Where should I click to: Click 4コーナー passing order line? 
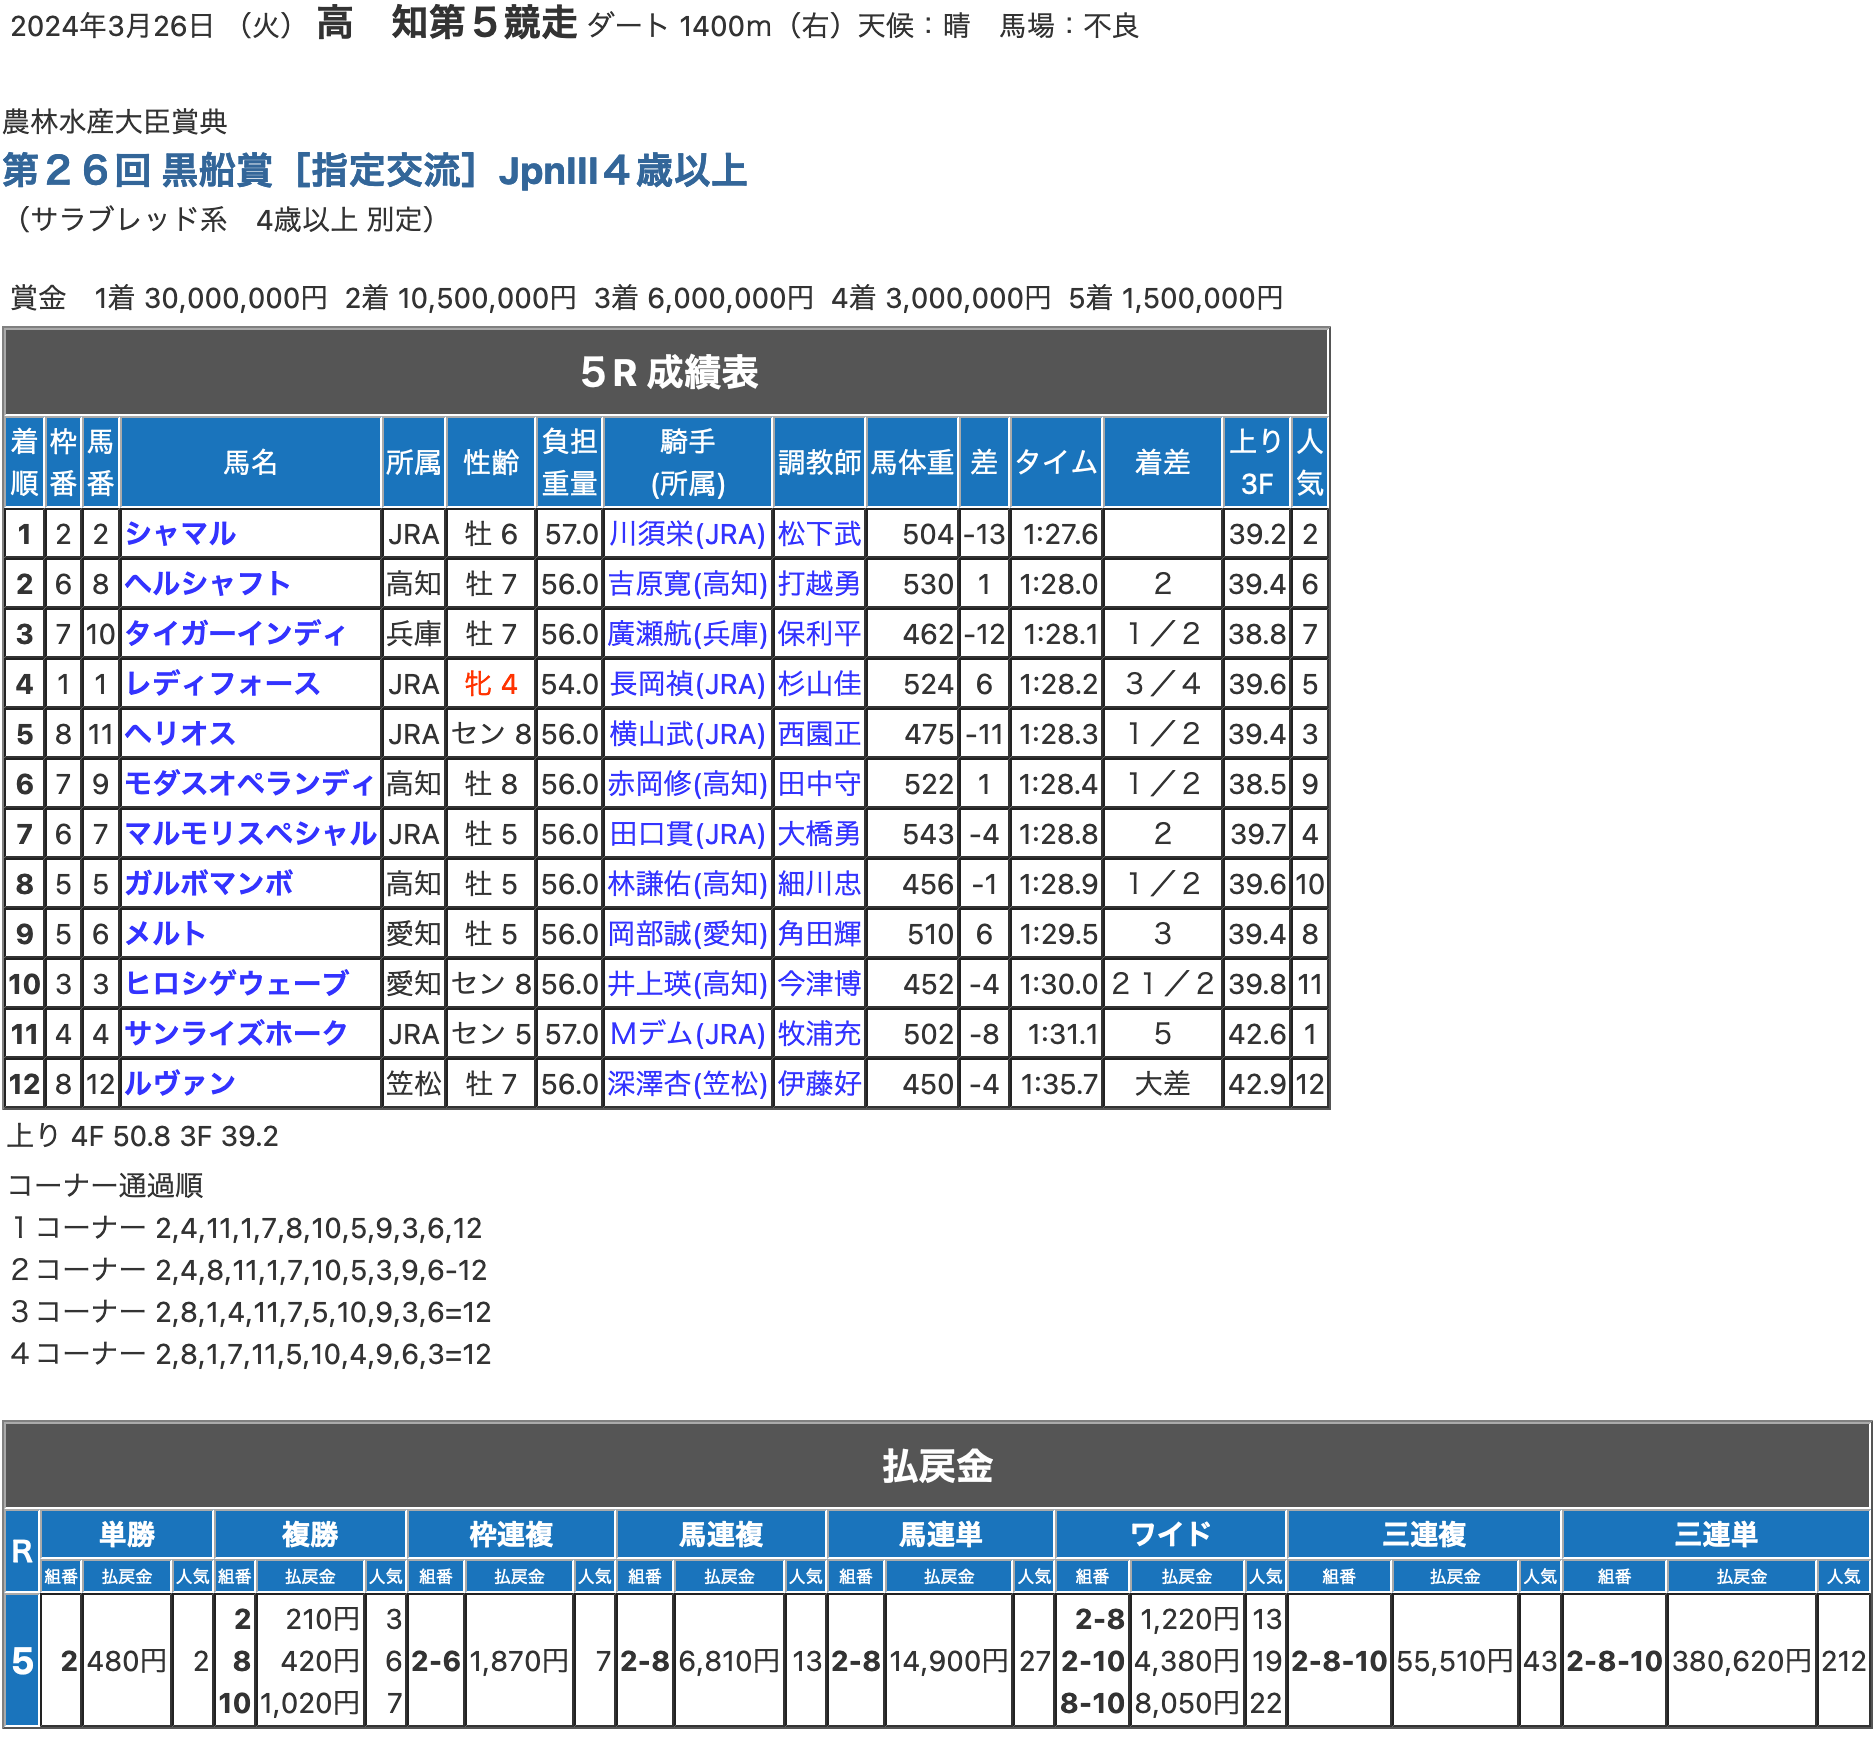(250, 1354)
